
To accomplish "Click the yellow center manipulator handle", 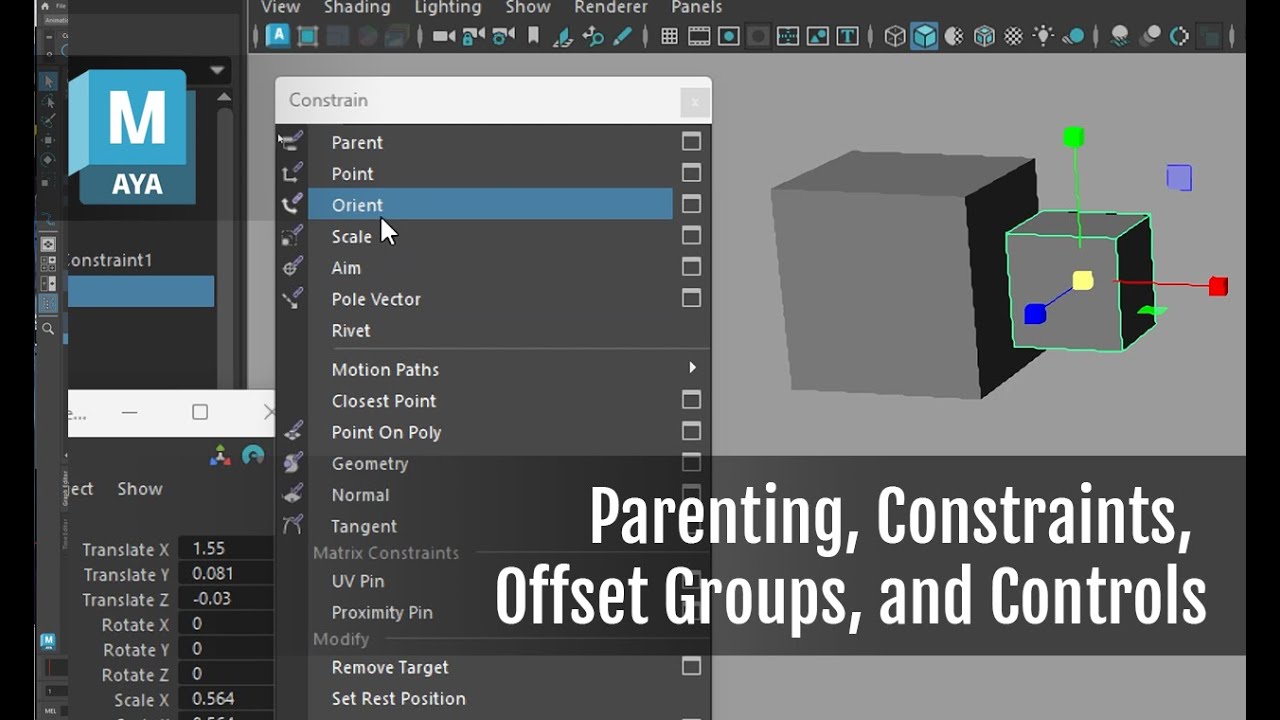I will pyautogui.click(x=1083, y=281).
